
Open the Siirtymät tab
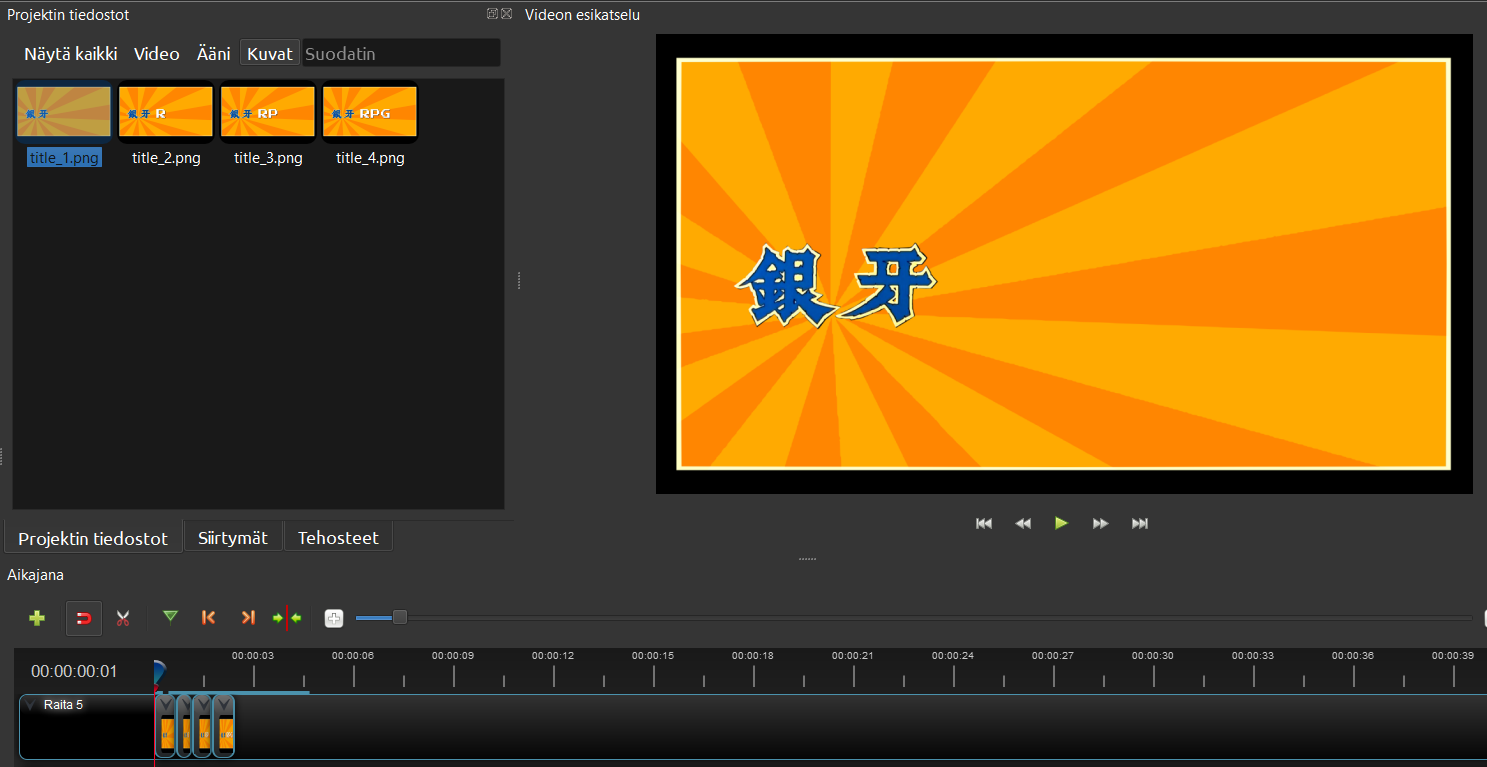tap(233, 538)
